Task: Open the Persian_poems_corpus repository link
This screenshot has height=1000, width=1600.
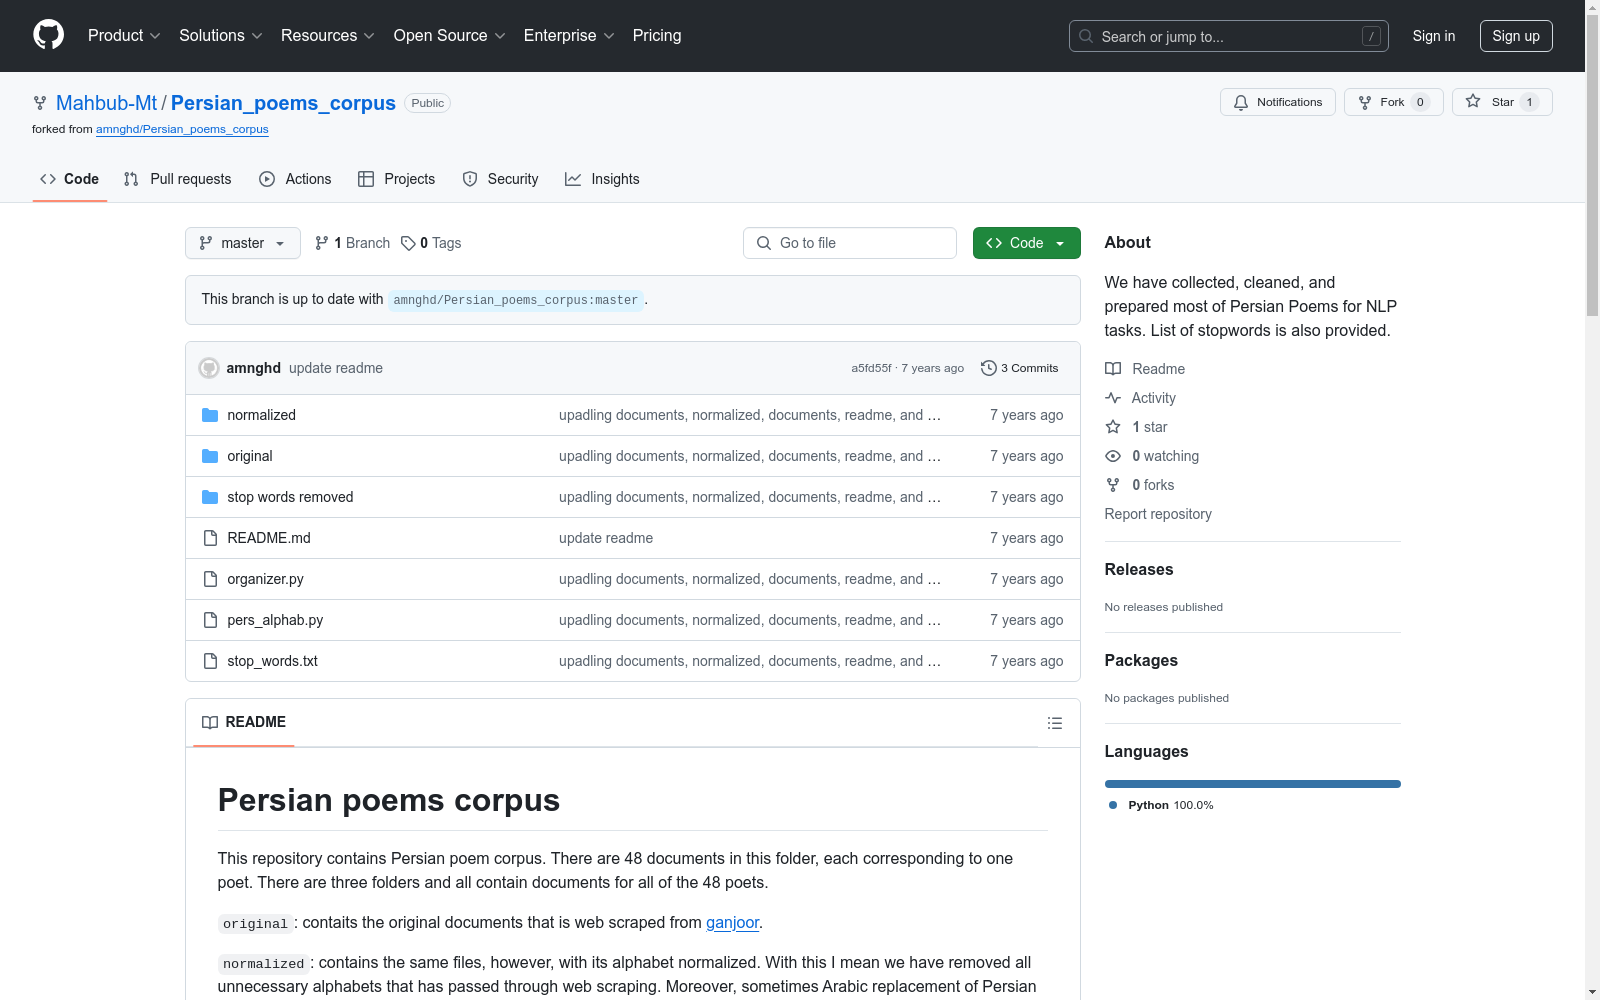Action: 283,103
